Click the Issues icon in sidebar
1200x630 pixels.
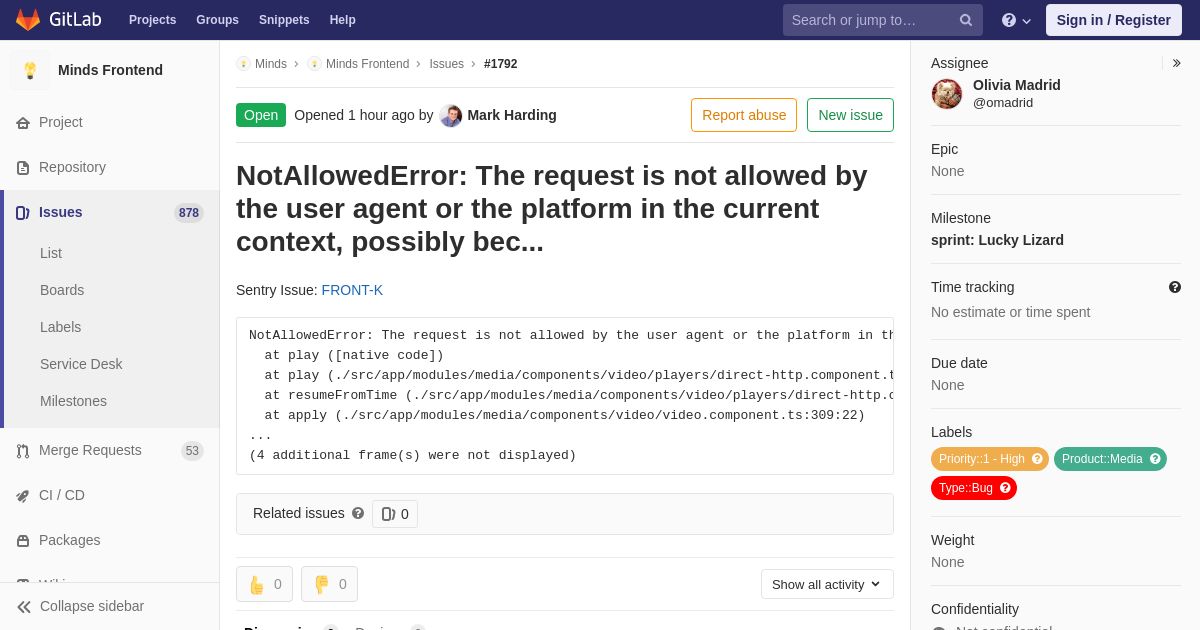[x=23, y=213]
